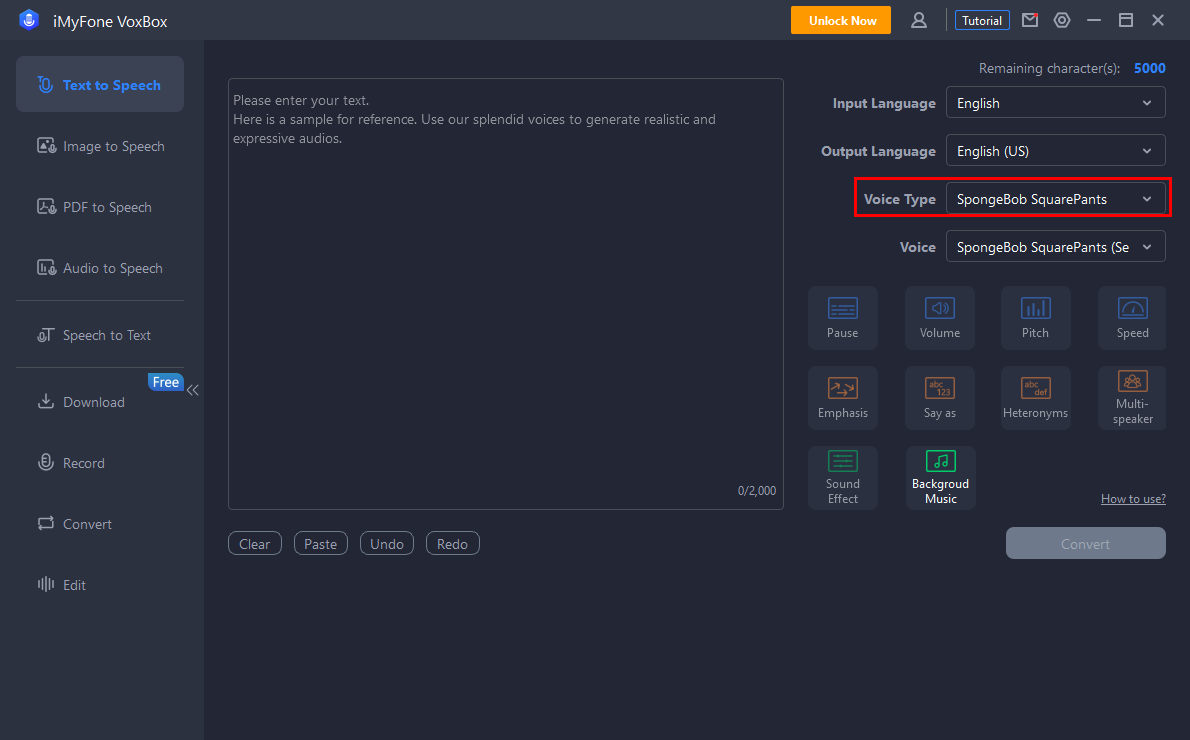Viewport: 1190px width, 740px height.
Task: Click the Free badge near Download
Action: pyautogui.click(x=165, y=382)
